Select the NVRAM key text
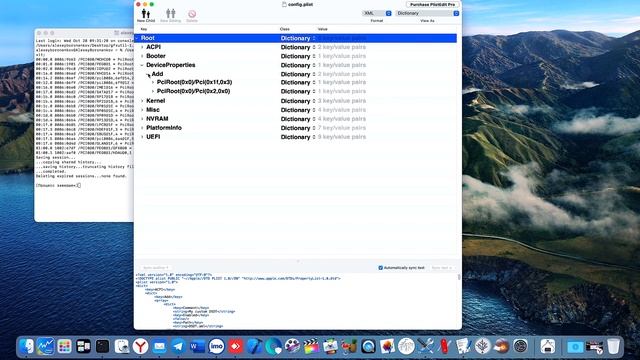640x360 pixels. [x=157, y=119]
